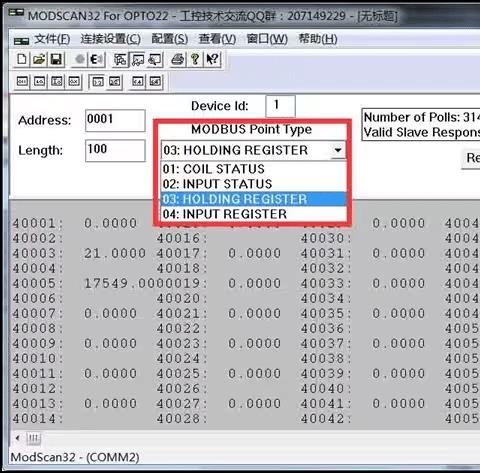
Task: Create a new document via toolbar icon
Action: (22, 60)
